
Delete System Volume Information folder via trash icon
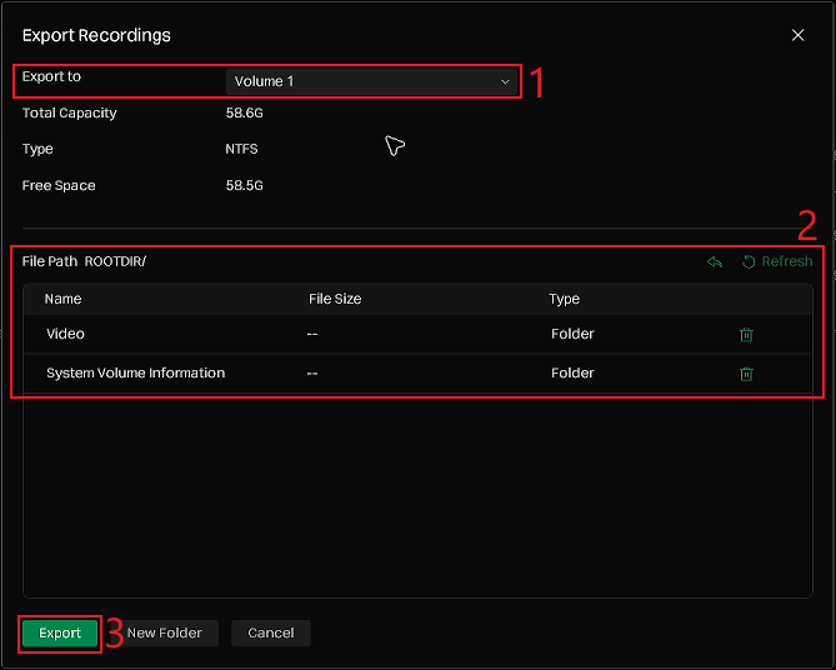pyautogui.click(x=746, y=374)
